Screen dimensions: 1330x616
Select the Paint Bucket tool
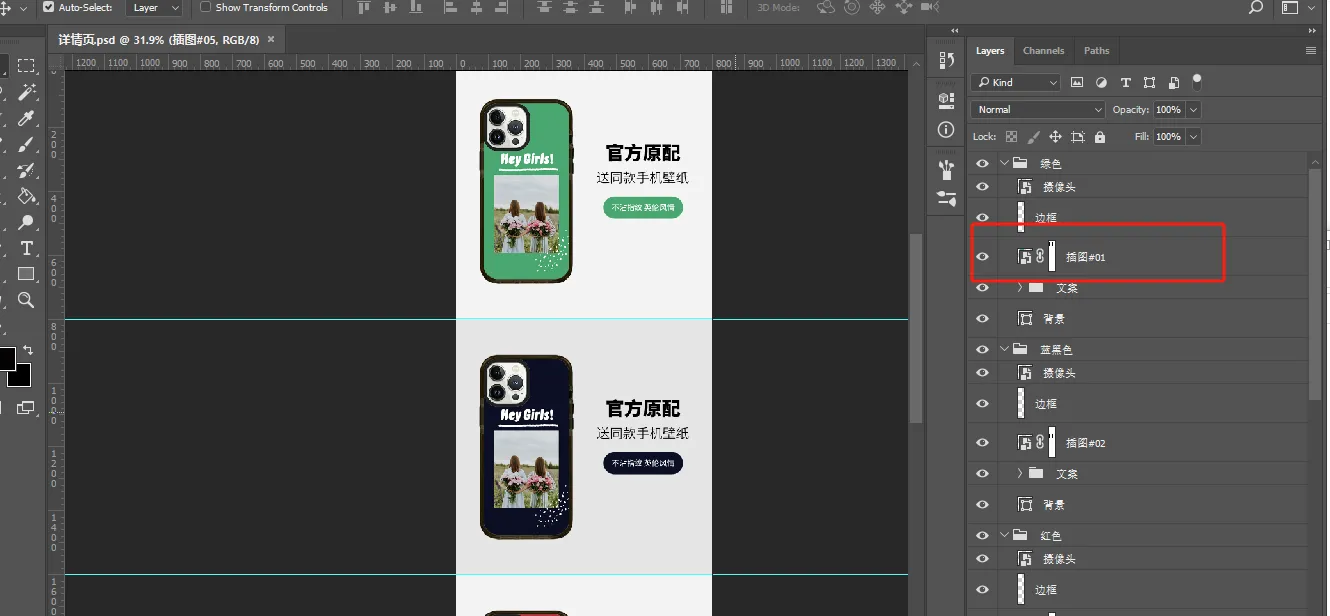26,196
